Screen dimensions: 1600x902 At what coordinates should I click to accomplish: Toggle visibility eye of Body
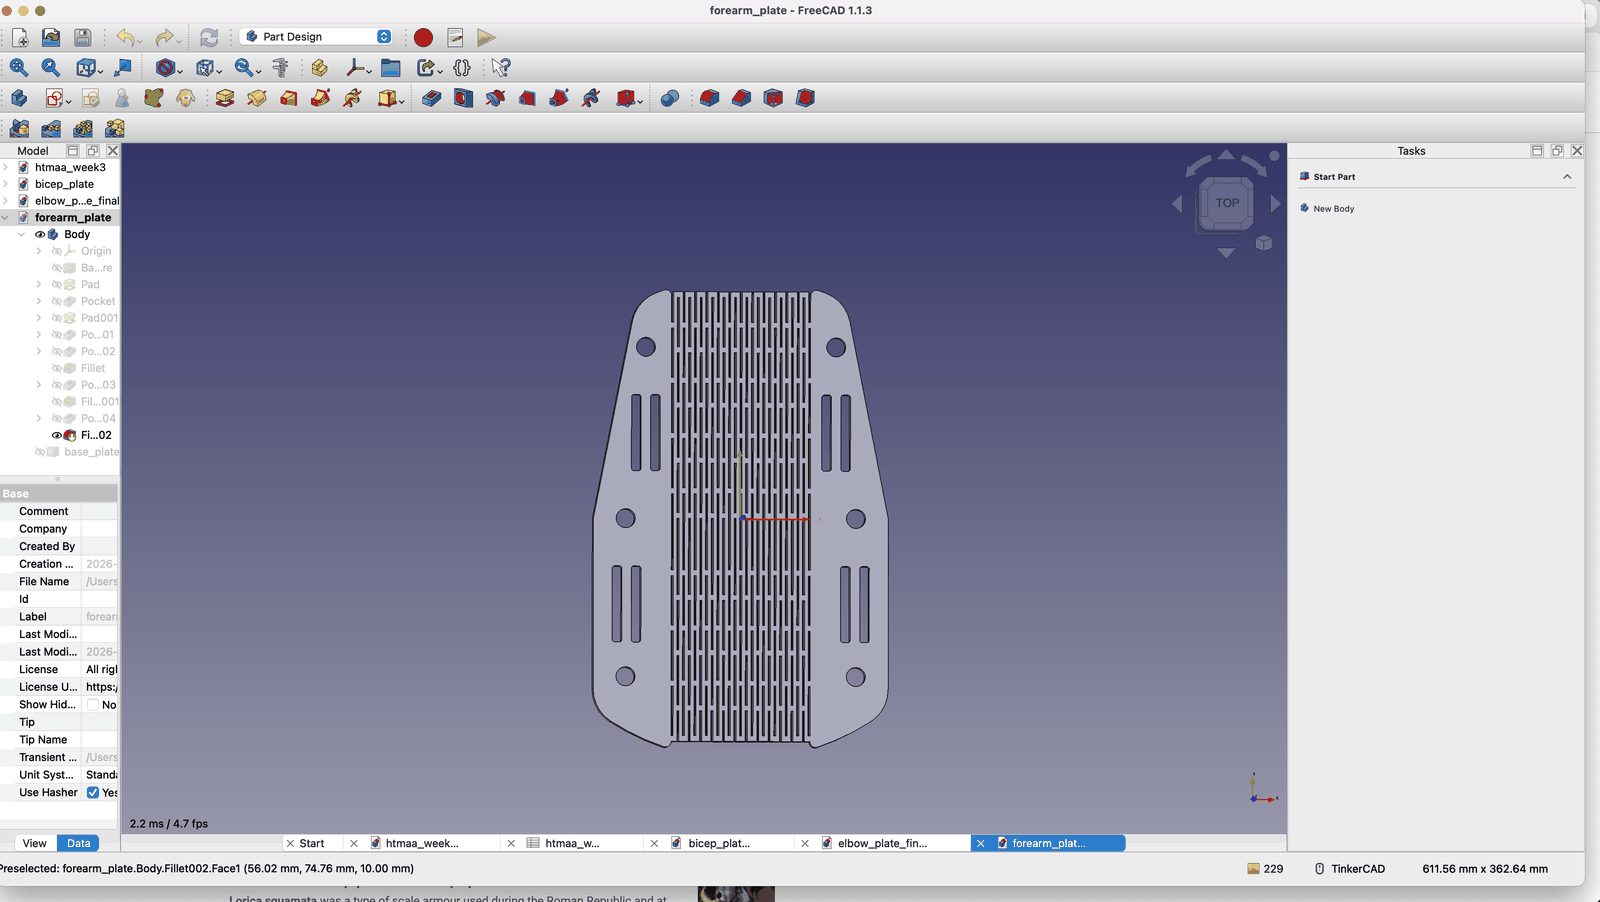pyautogui.click(x=40, y=235)
